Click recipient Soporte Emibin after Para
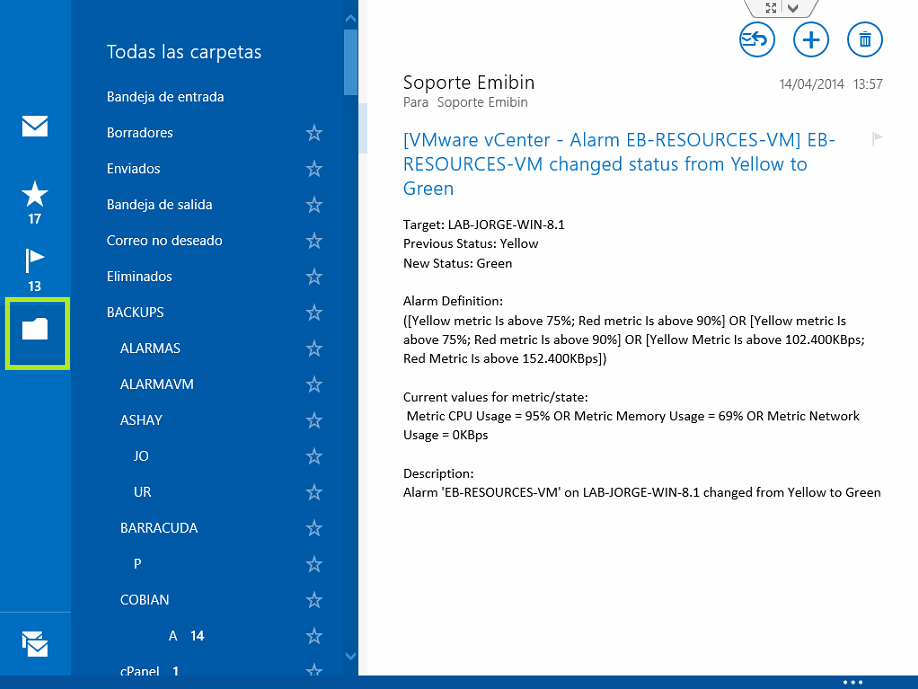Screen dimensions: 918x689 [482, 102]
